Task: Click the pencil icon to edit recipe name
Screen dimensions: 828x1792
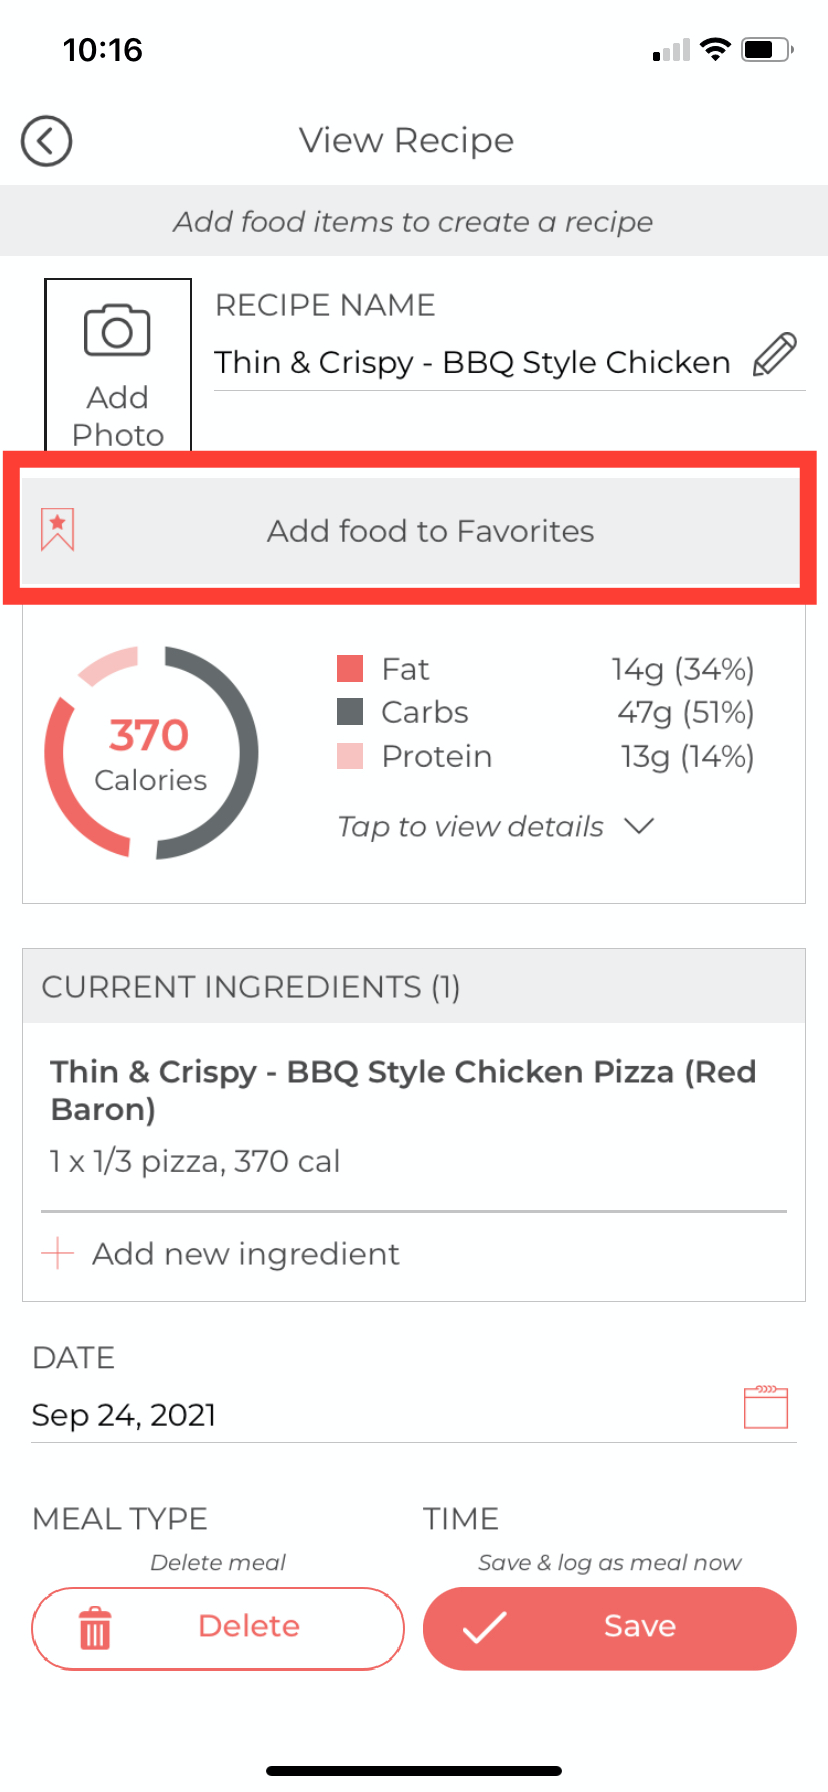Action: (x=774, y=355)
